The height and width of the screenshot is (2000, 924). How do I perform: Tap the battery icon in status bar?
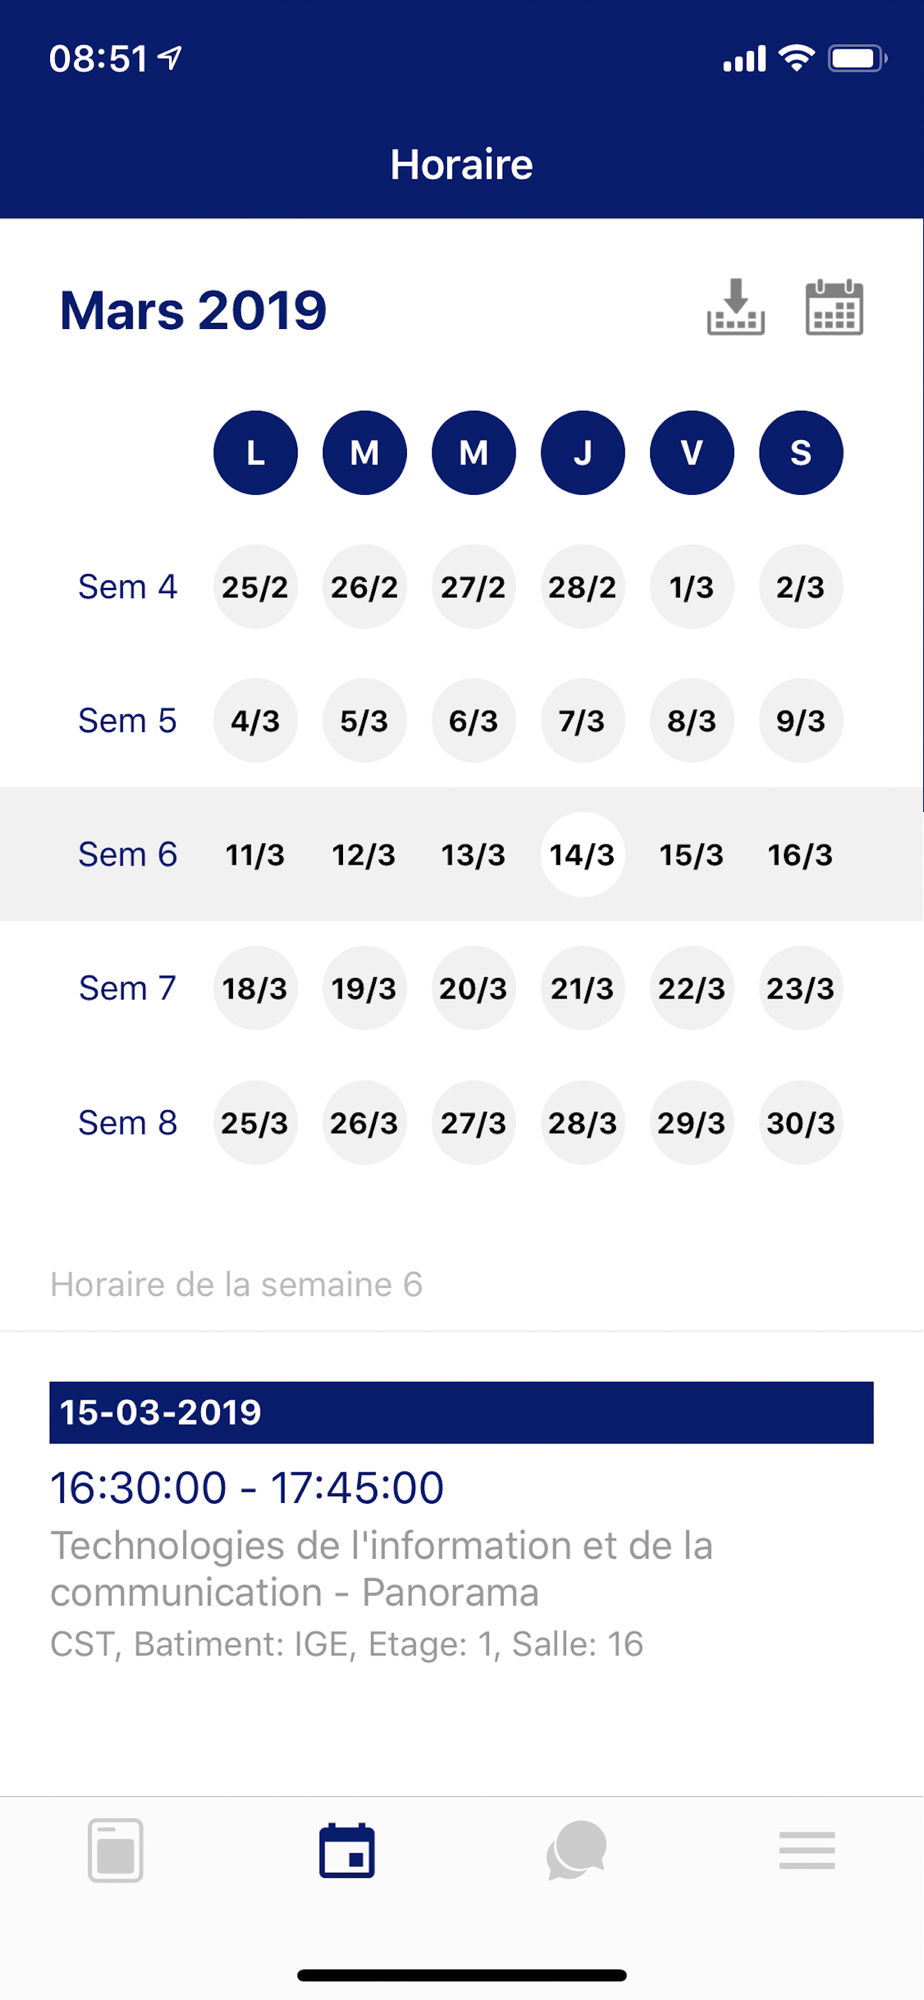pyautogui.click(x=857, y=59)
